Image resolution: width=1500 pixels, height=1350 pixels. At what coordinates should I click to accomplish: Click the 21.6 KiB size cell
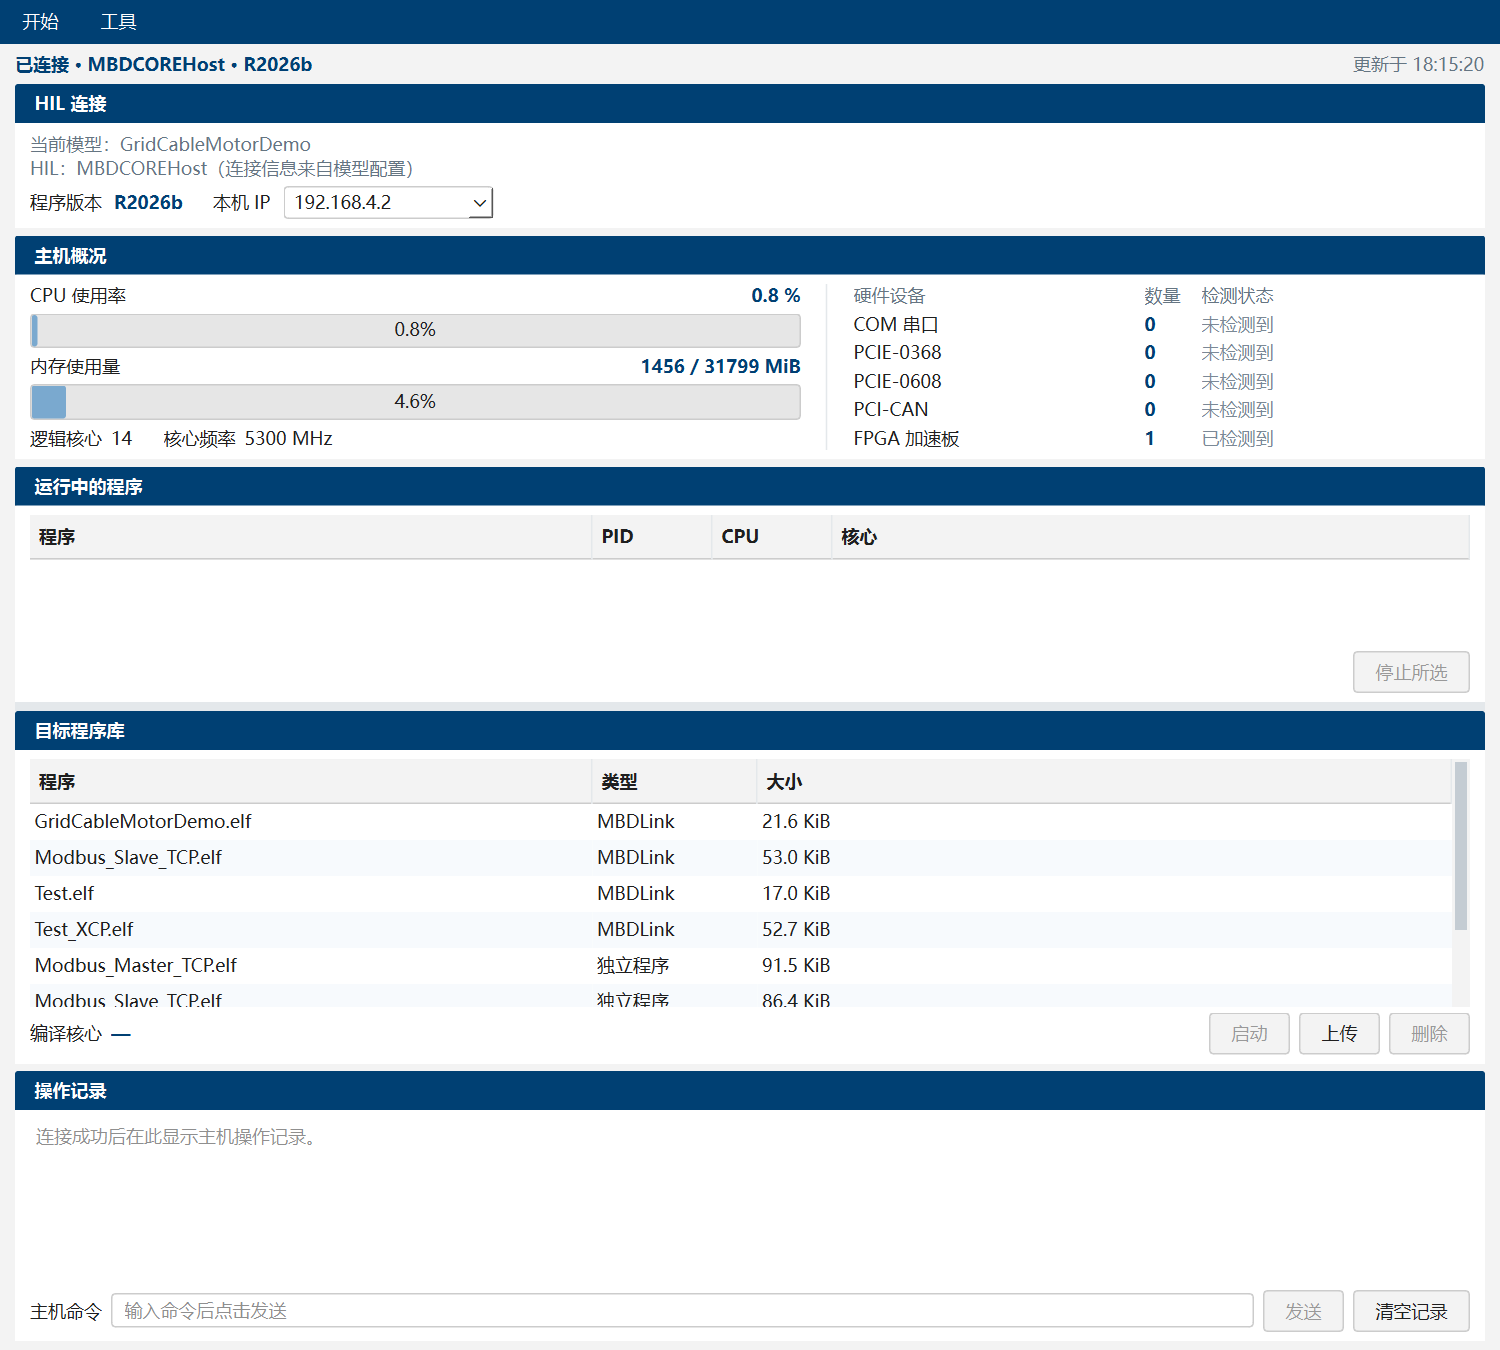pos(796,822)
